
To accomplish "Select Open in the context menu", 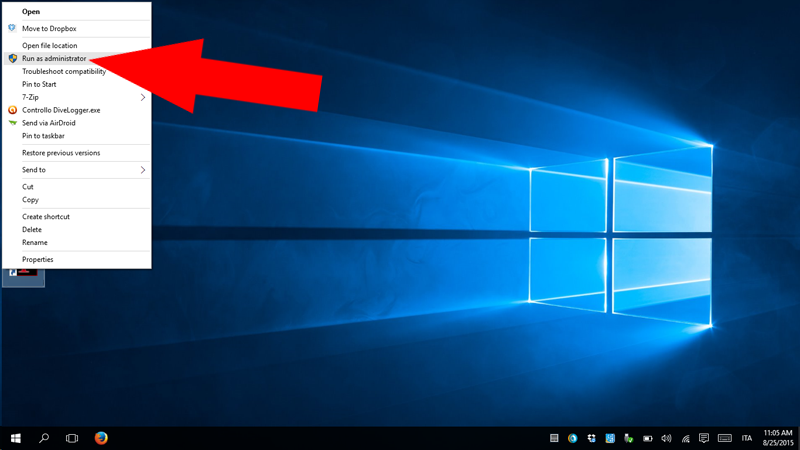I will tap(77, 11).
